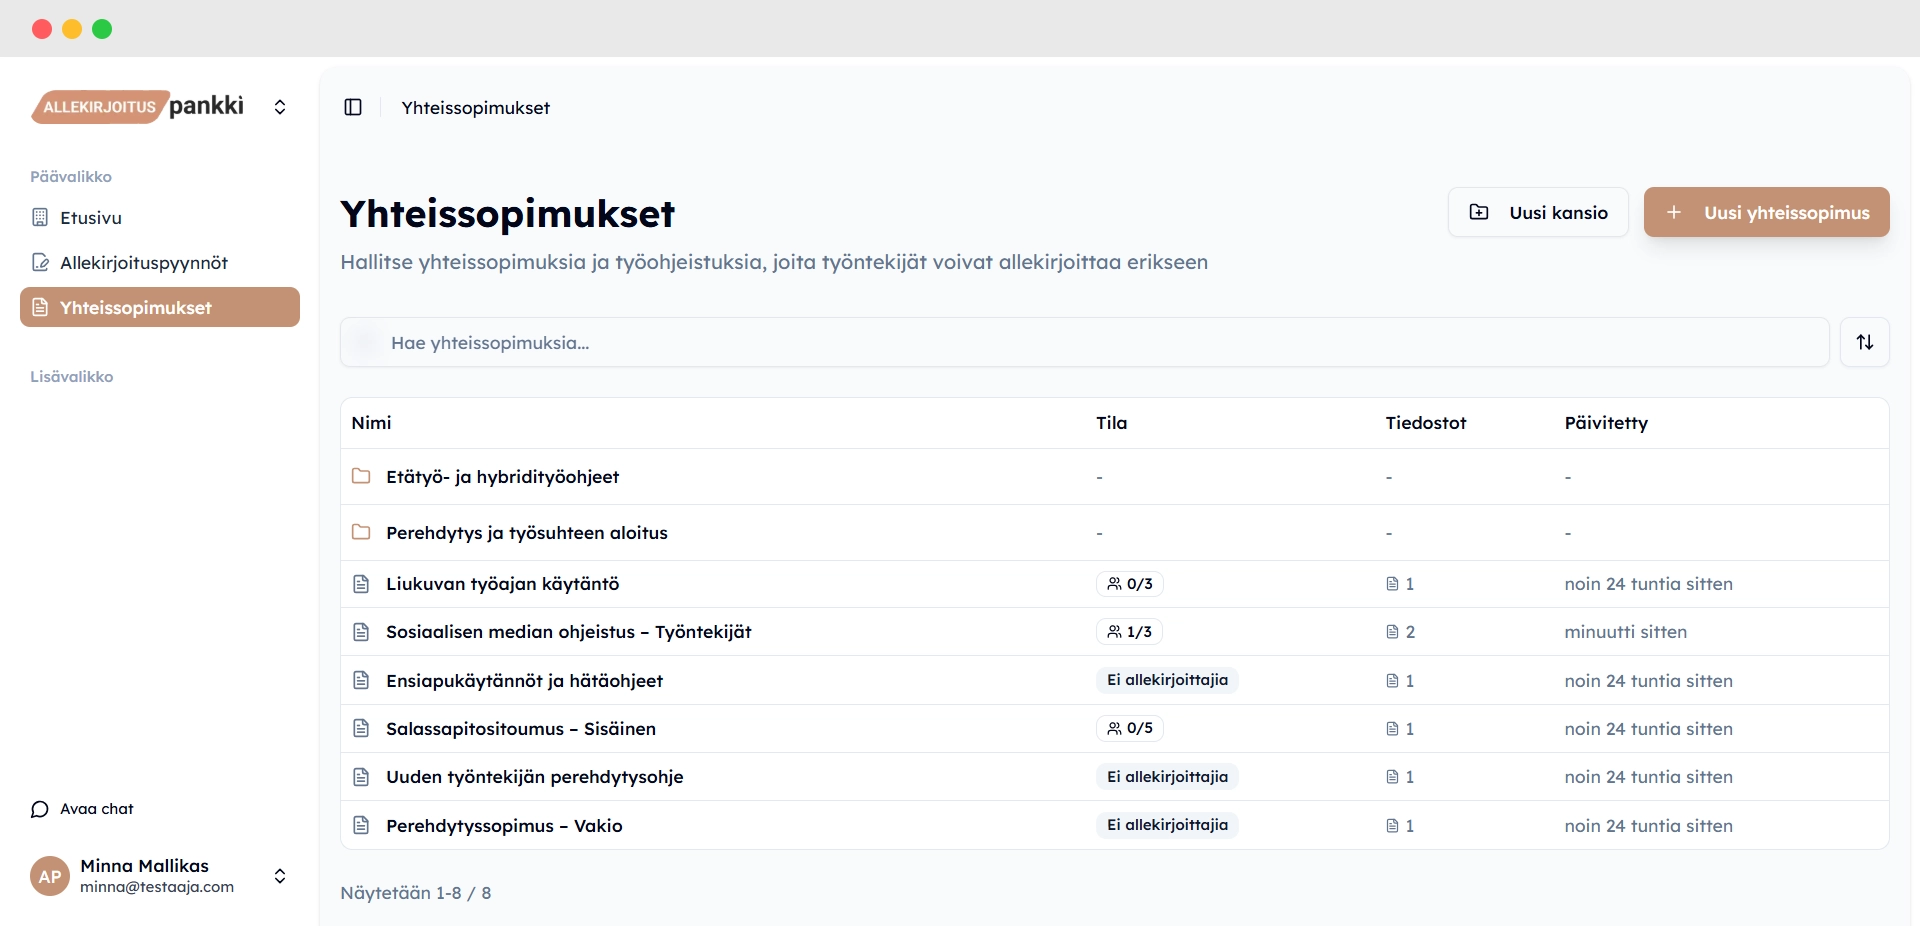Create a new agreement with Uusi yhteissopimus
This screenshot has width=1920, height=926.
pos(1766,212)
